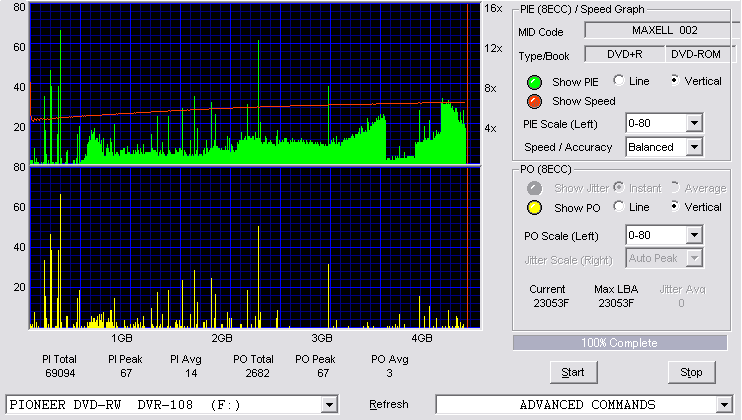Select Vertical mode for PO graph
The height and width of the screenshot is (420, 742).
click(x=675, y=206)
